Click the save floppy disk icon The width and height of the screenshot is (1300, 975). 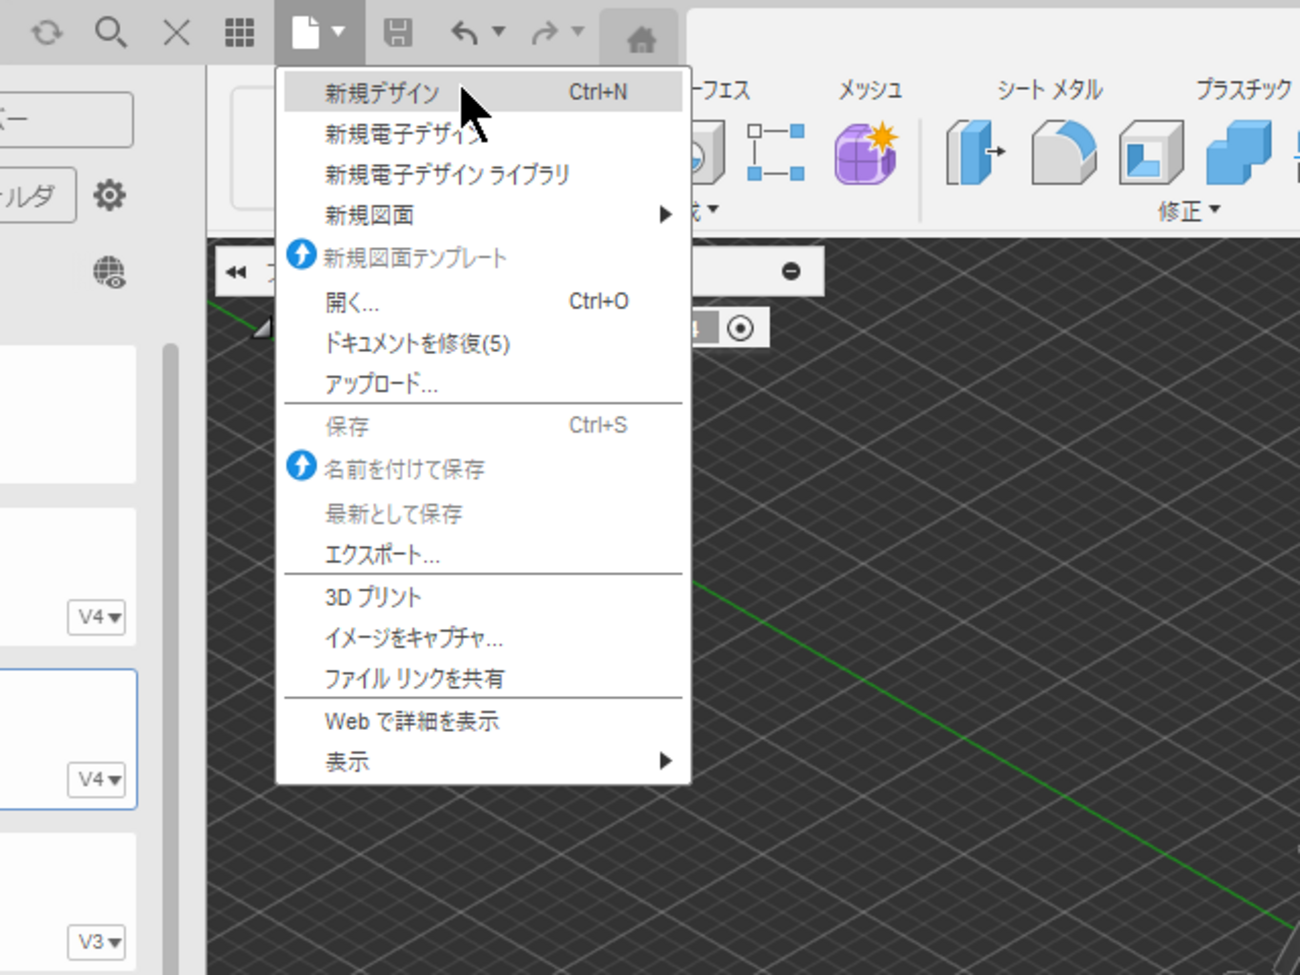398,33
